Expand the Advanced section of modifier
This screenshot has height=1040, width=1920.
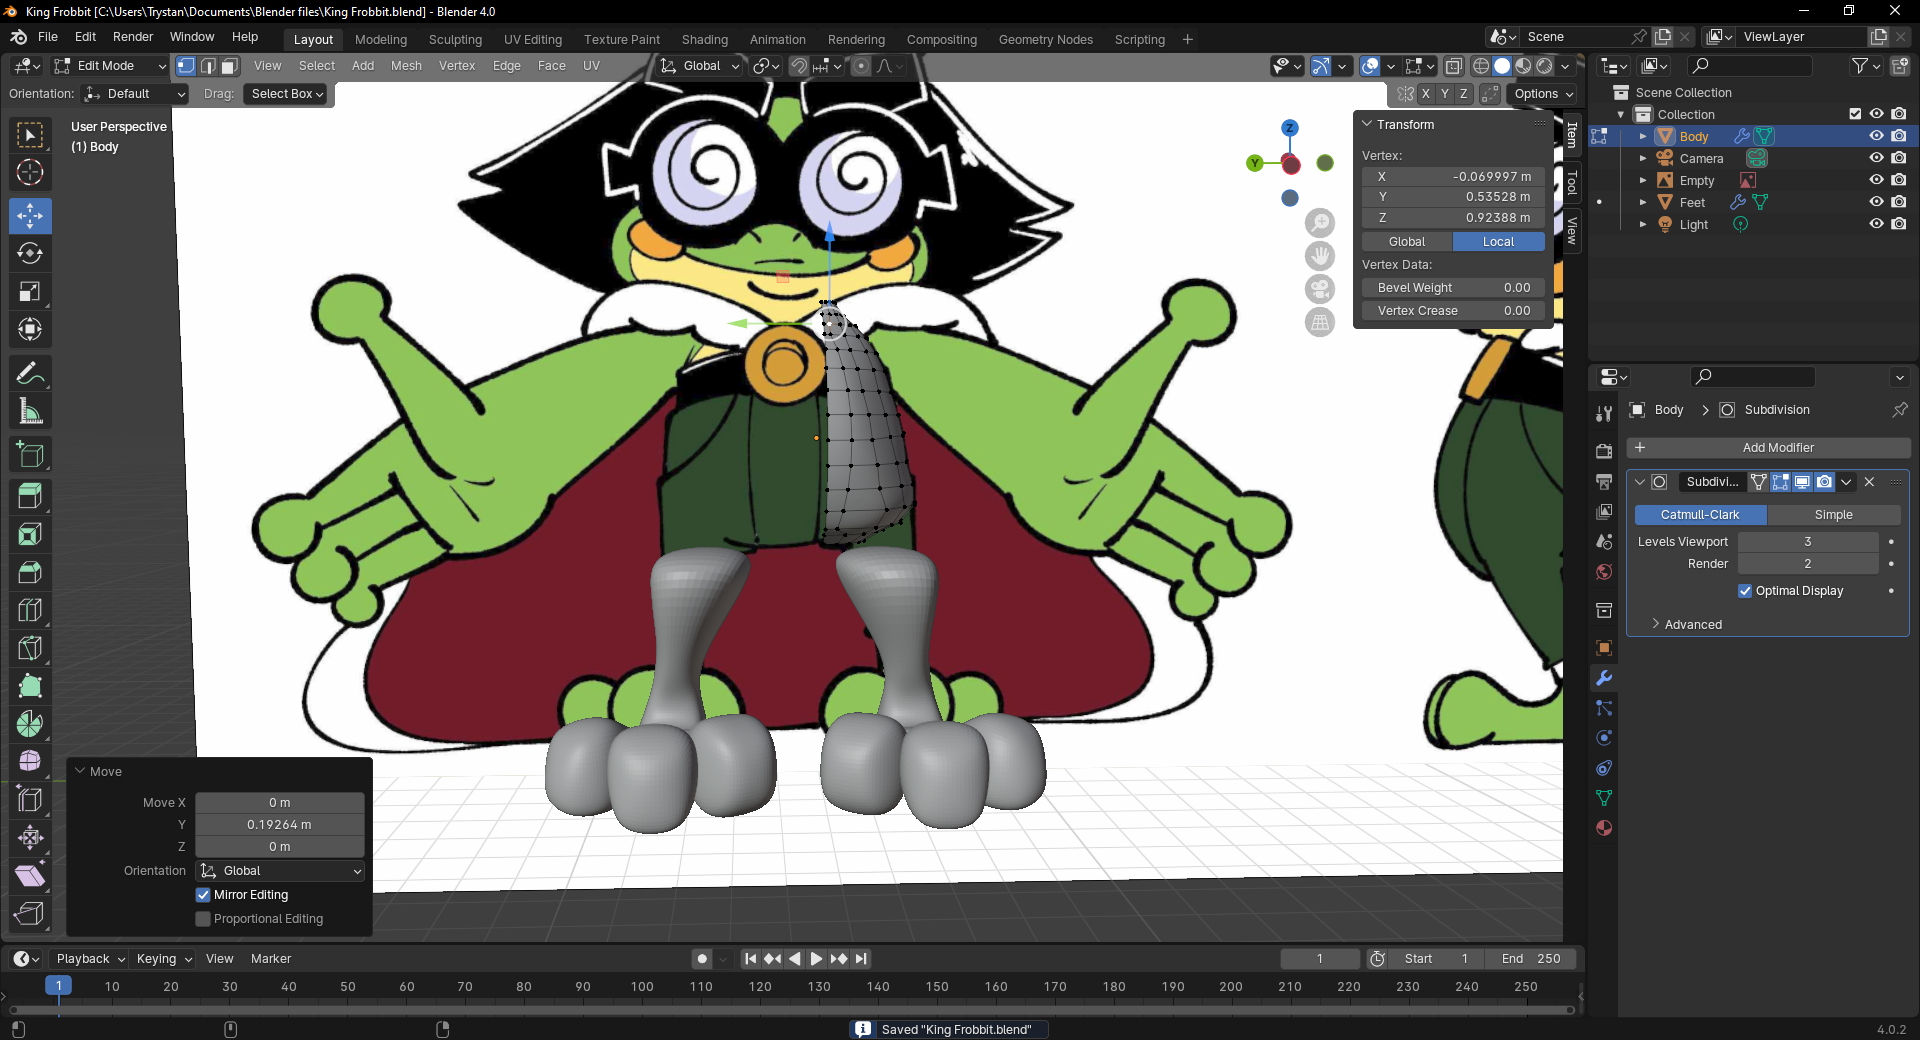(x=1692, y=624)
